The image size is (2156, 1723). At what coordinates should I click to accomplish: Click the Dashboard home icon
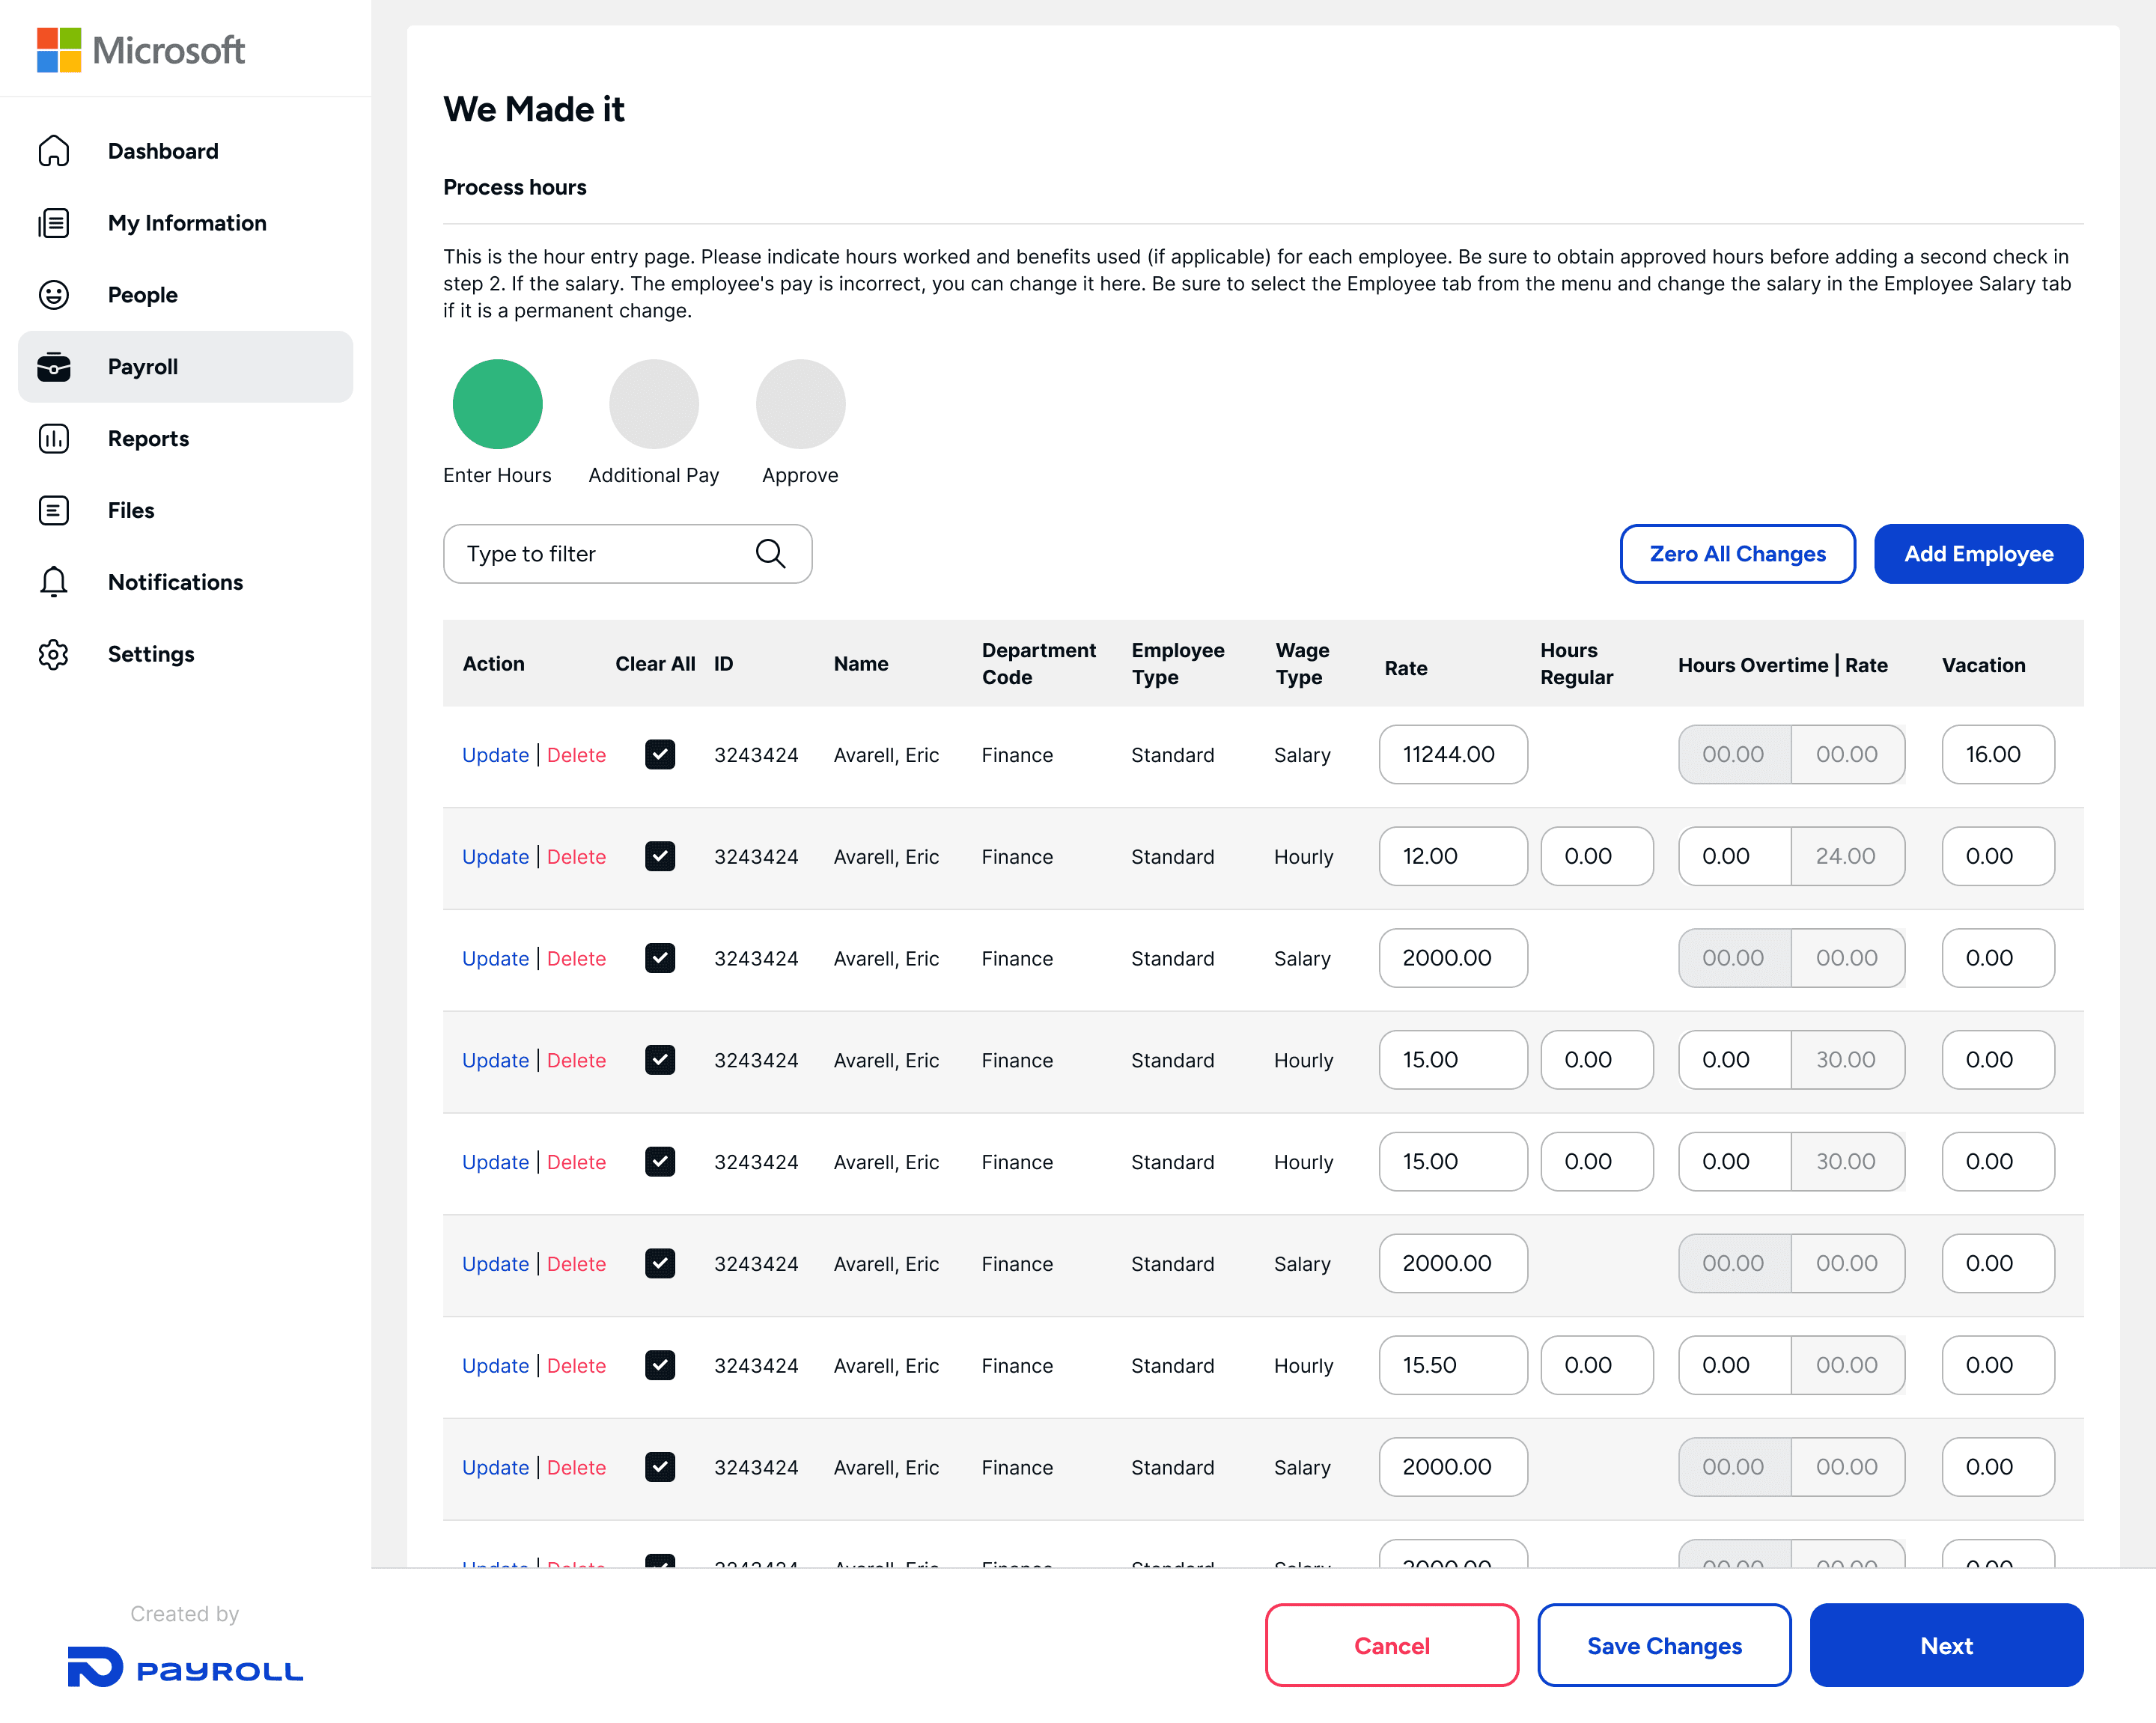click(x=54, y=151)
